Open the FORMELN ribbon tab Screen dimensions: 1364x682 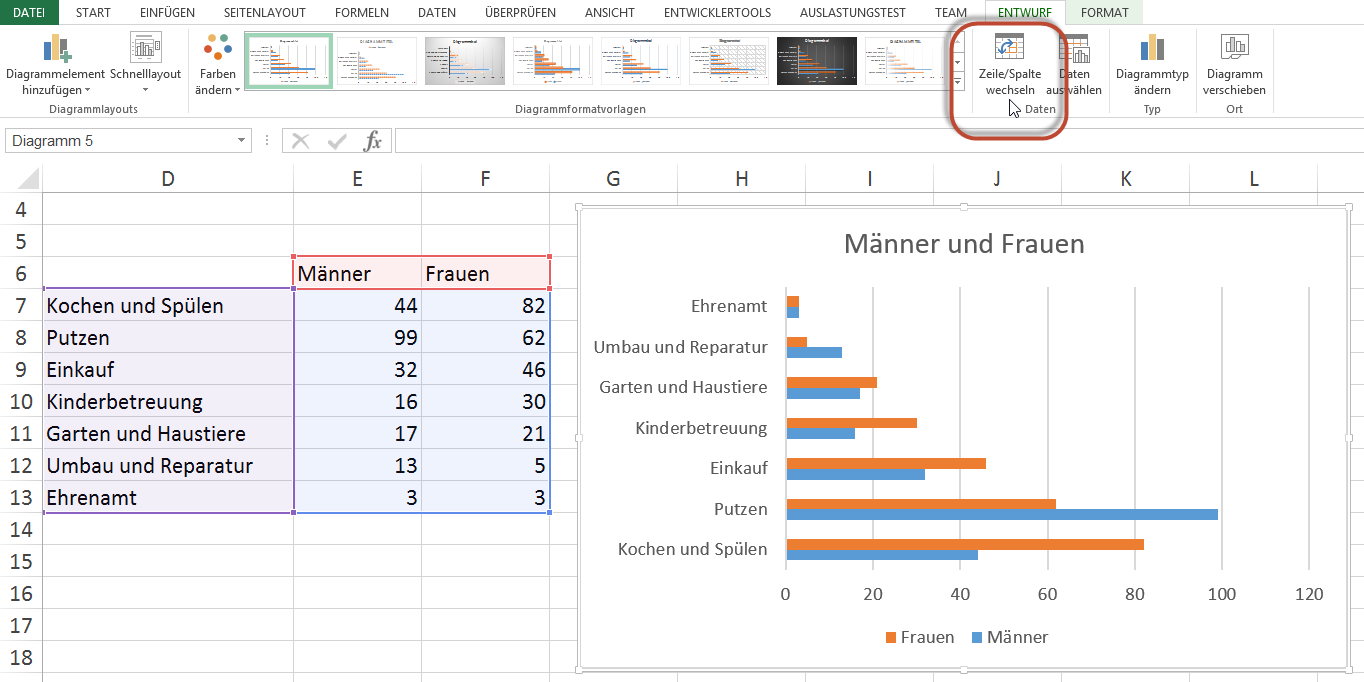click(360, 13)
